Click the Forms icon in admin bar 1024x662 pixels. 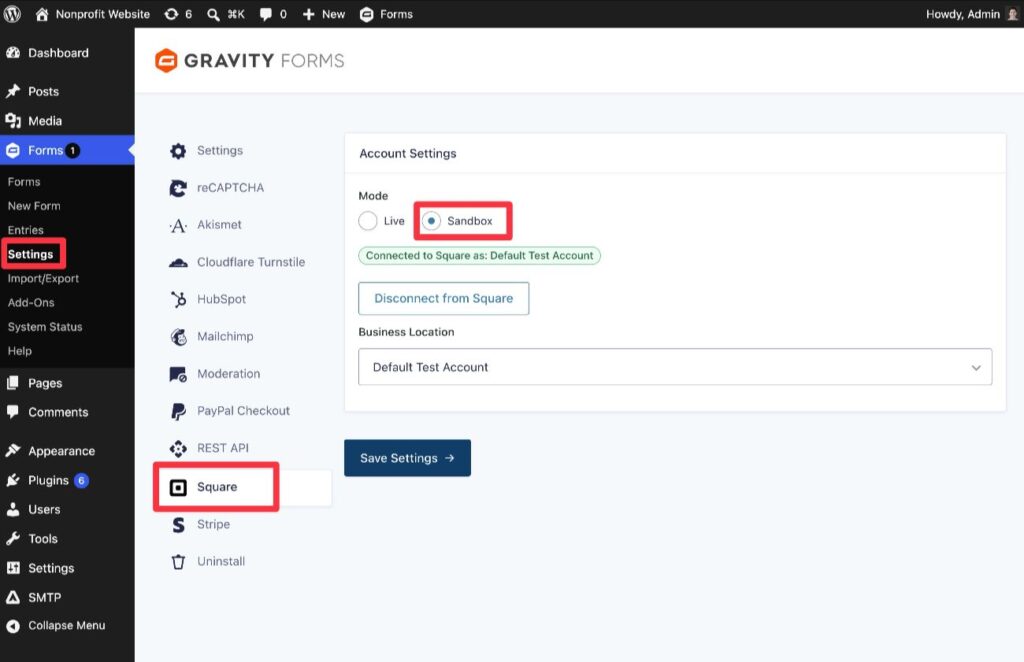[367, 14]
